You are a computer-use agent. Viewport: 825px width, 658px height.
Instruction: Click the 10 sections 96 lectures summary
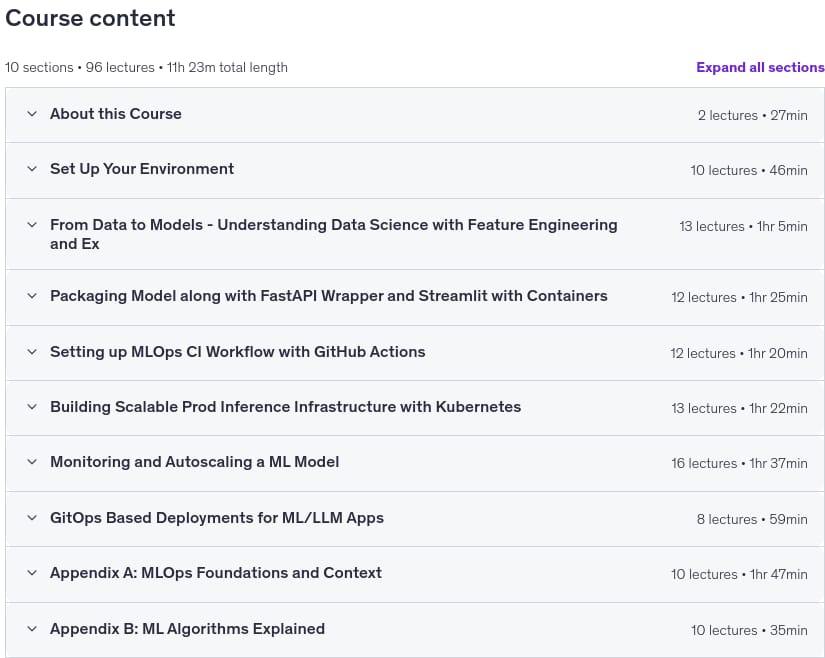pyautogui.click(x=146, y=67)
